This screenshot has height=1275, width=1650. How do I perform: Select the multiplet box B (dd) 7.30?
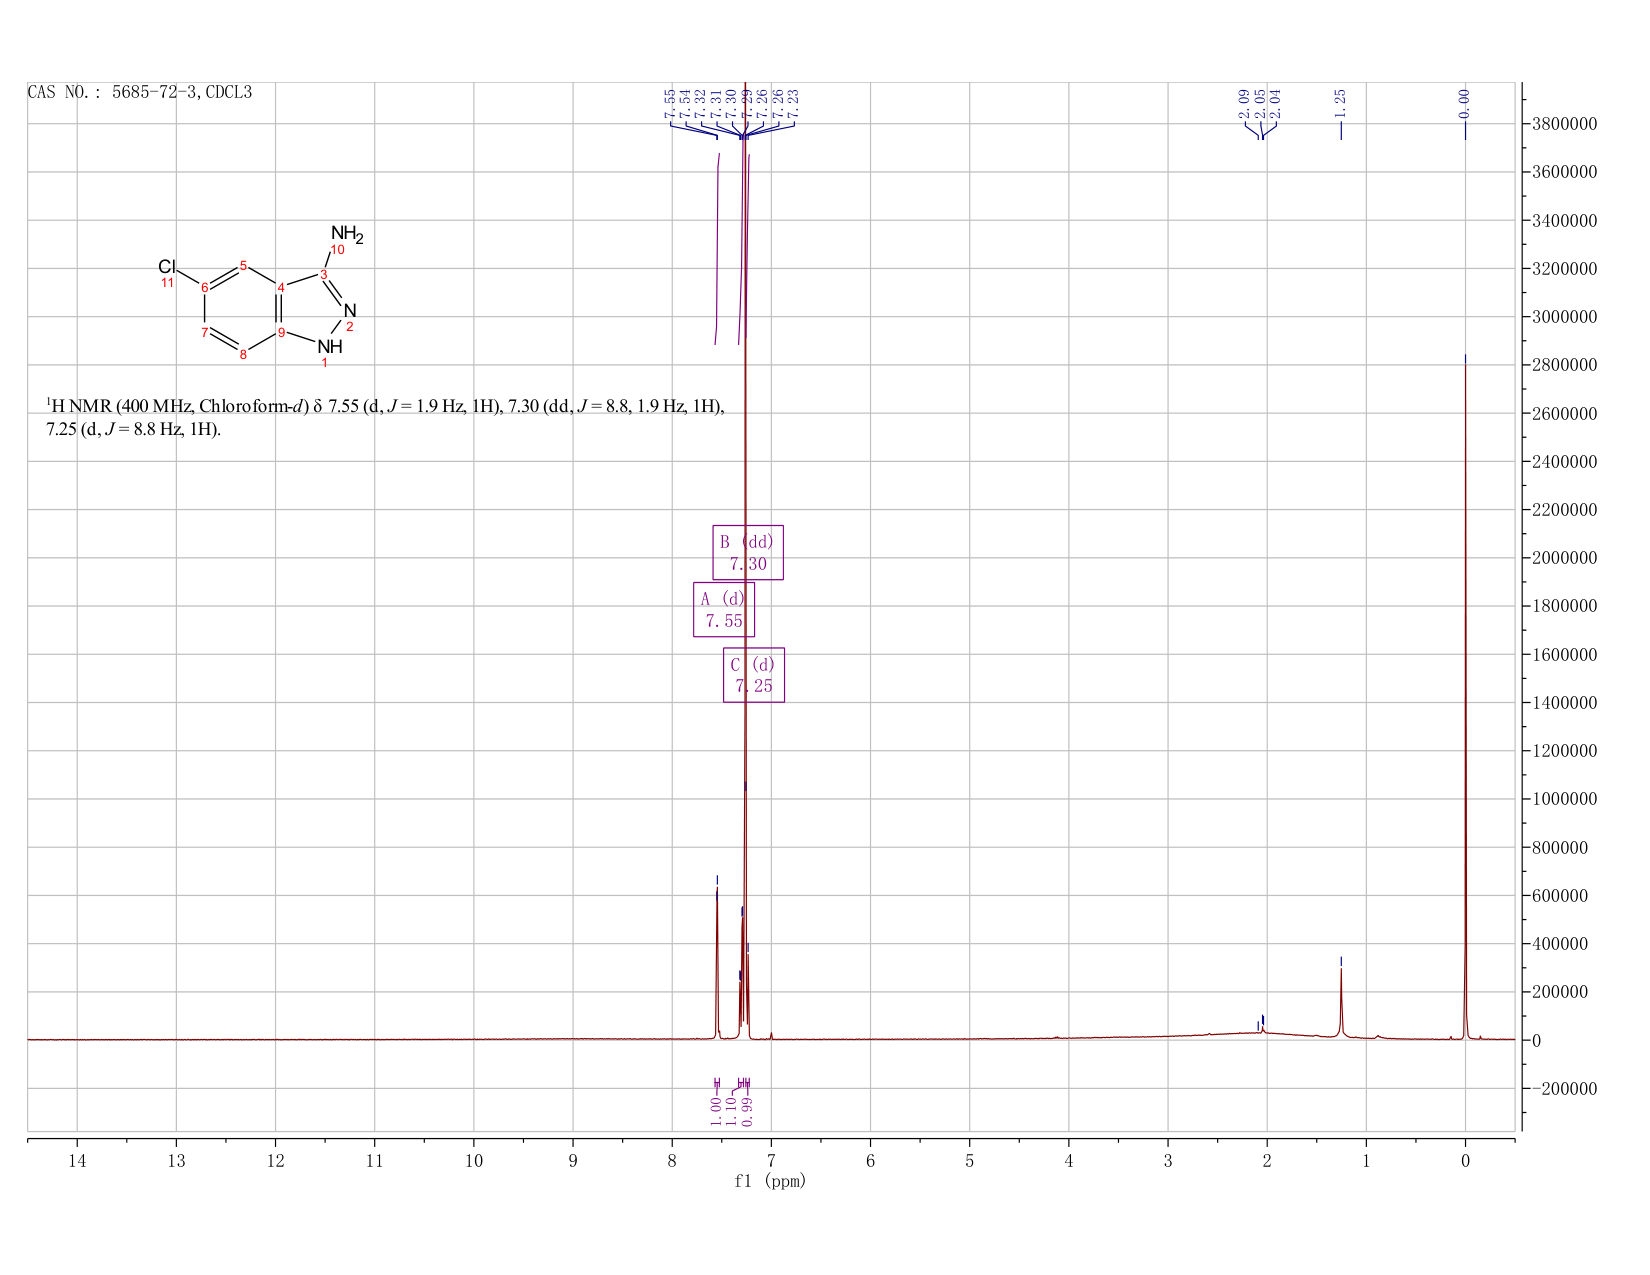pos(748,552)
